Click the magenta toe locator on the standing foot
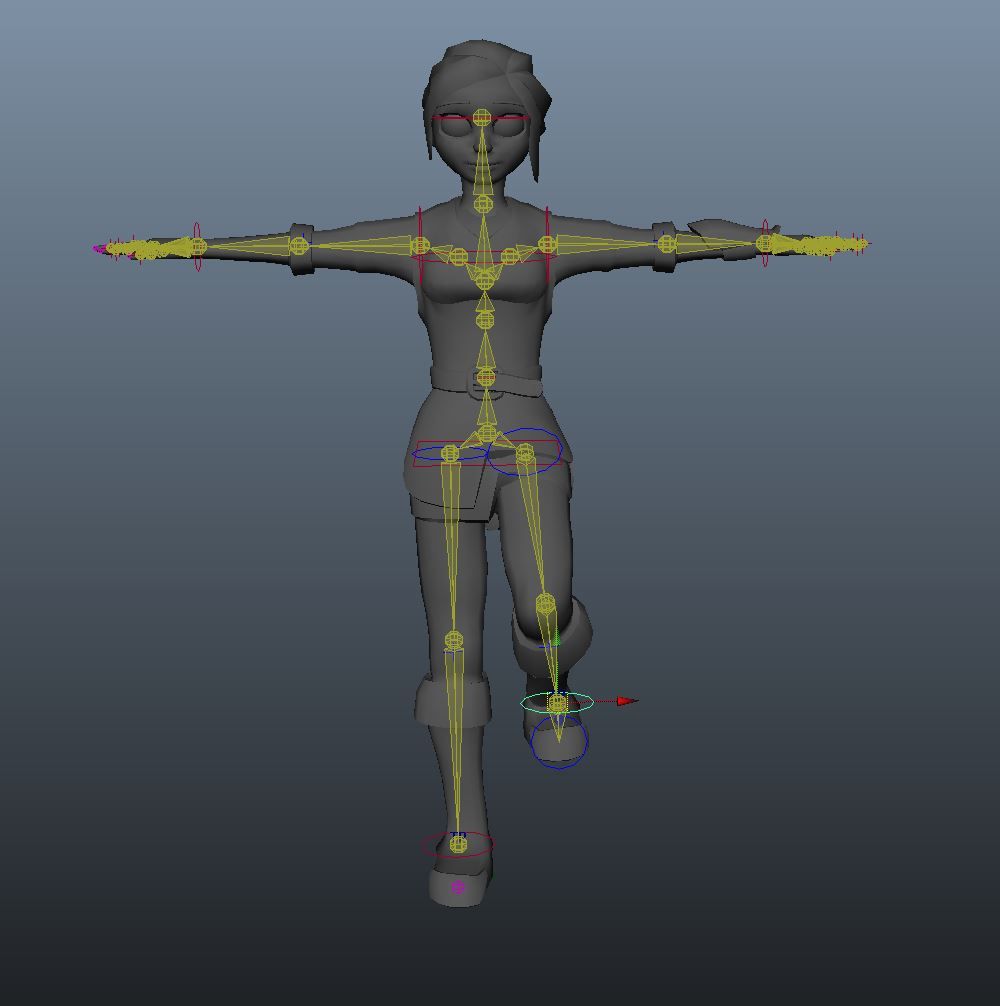Viewport: 1000px width, 1006px height. (458, 886)
